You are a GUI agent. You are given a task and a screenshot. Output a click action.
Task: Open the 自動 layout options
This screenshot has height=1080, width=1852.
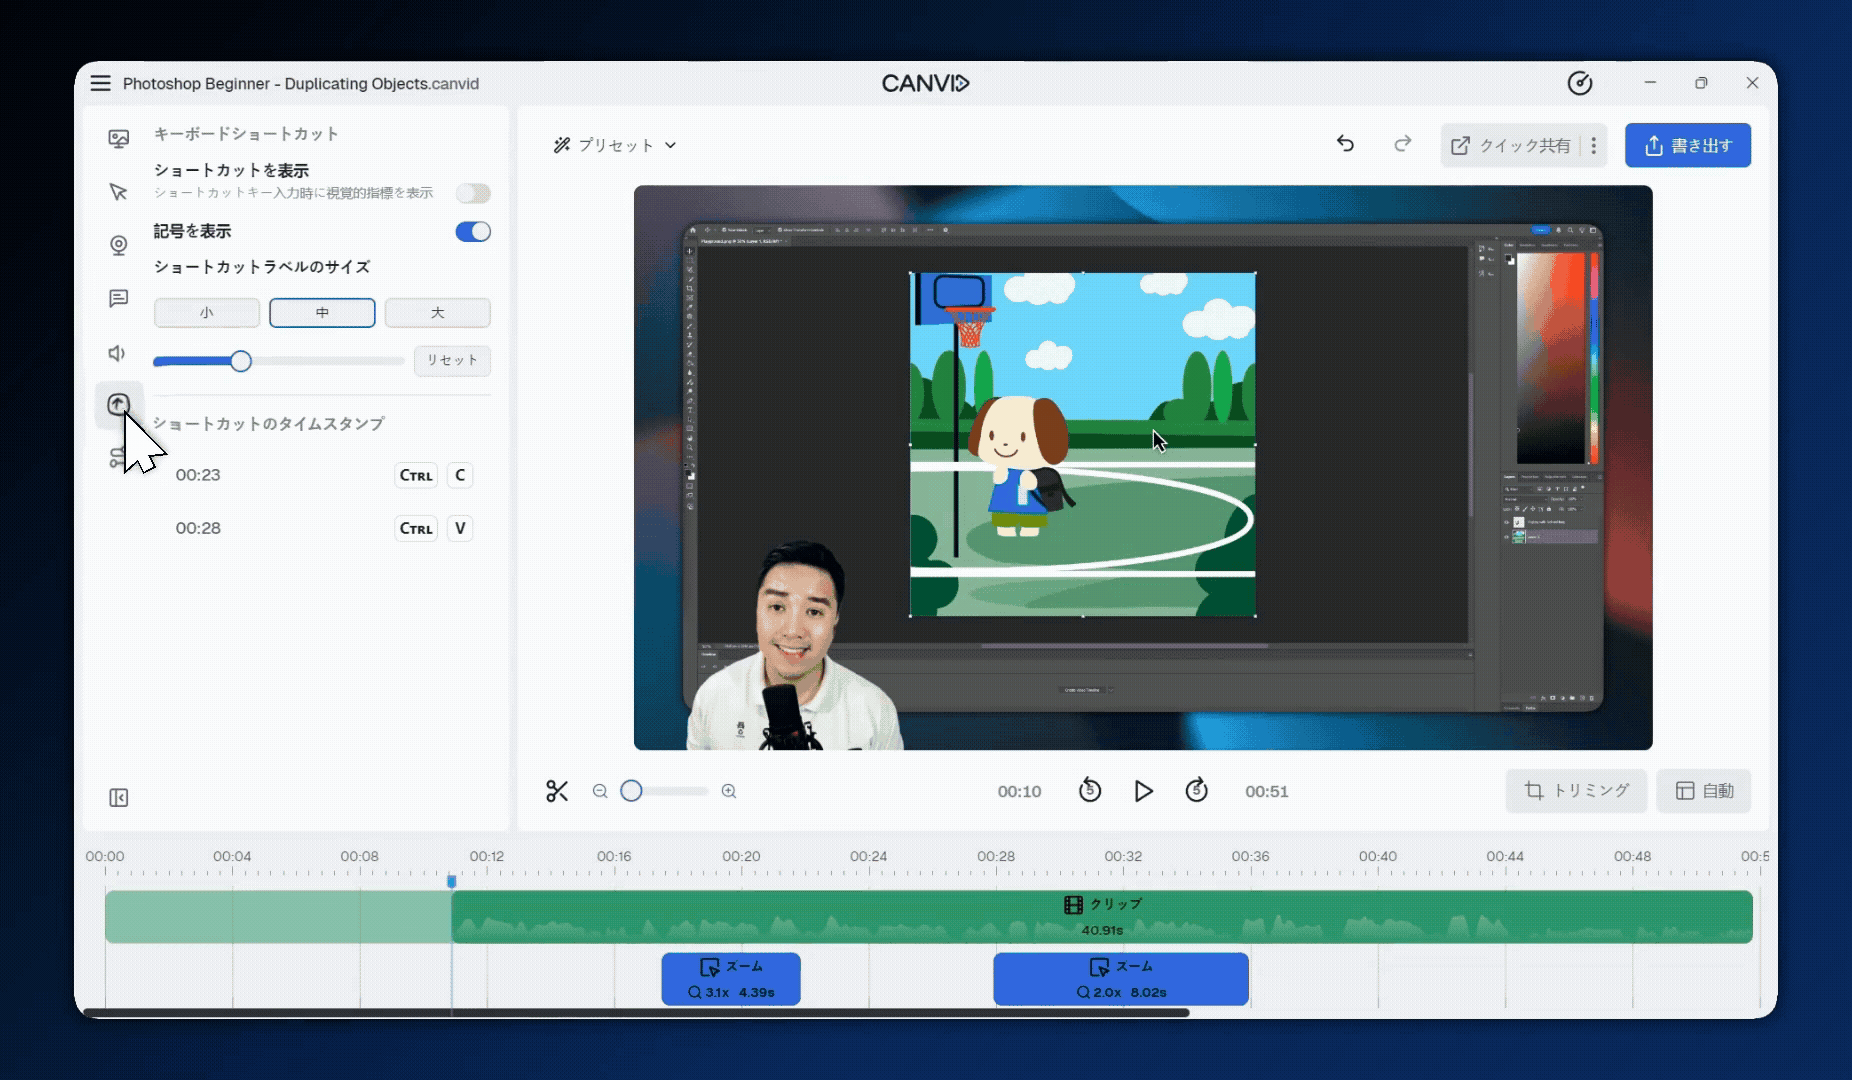(1704, 791)
